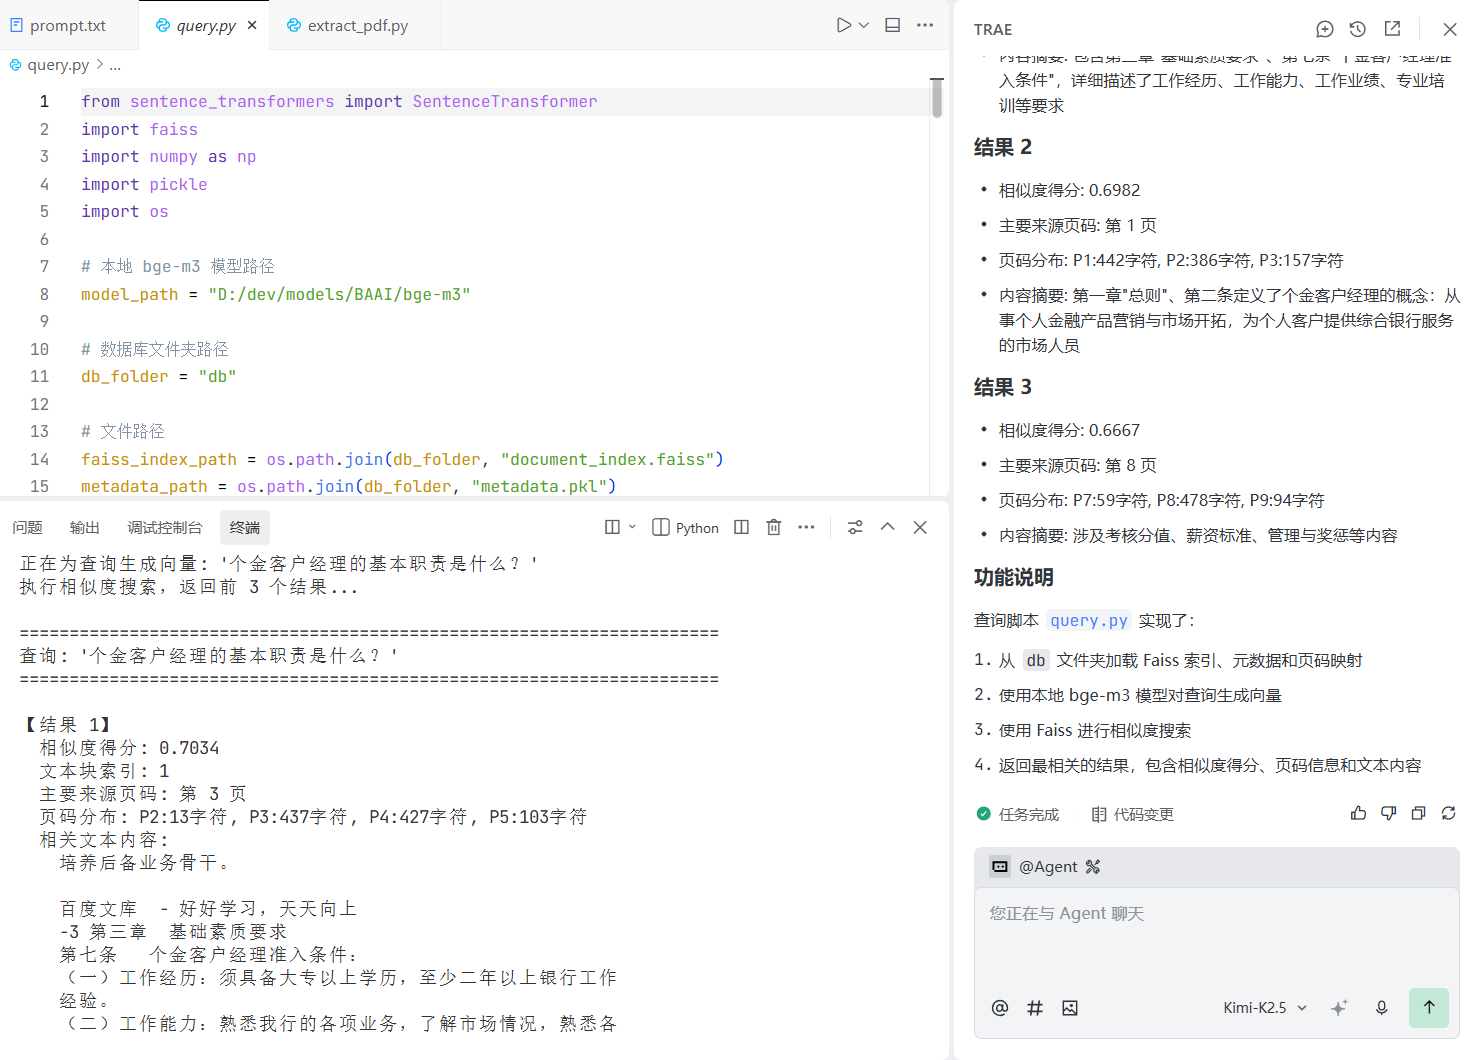Click the db inline code chip
Image resolution: width=1470 pixels, height=1060 pixels.
(x=1036, y=661)
